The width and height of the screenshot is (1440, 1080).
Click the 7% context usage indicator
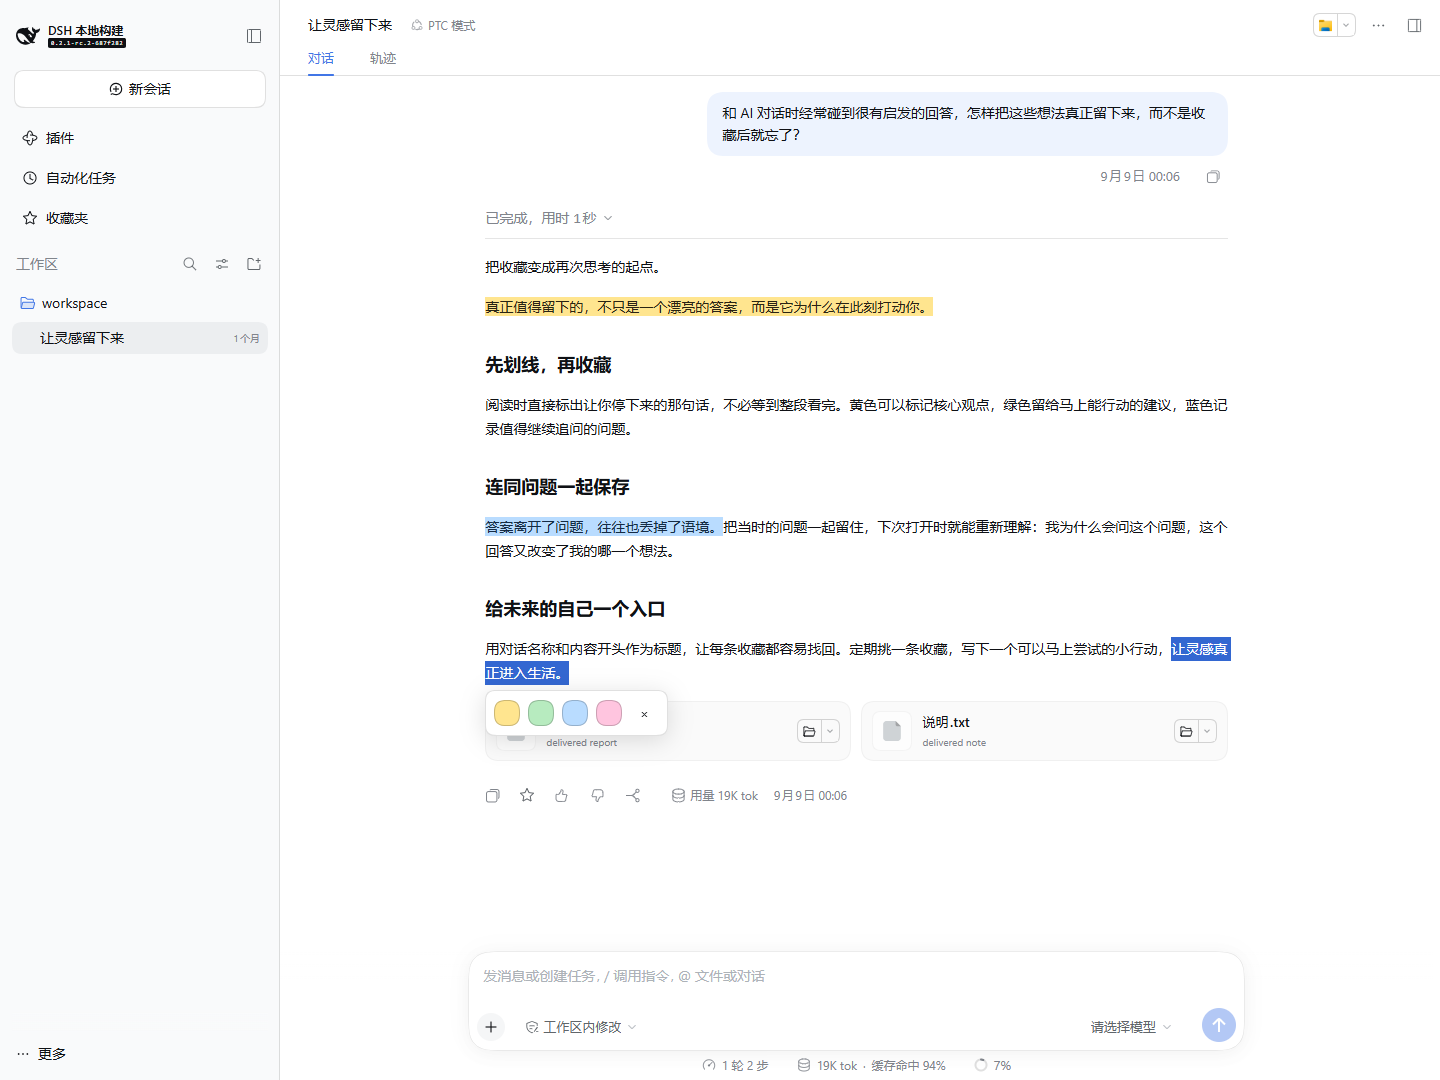[x=993, y=1066]
